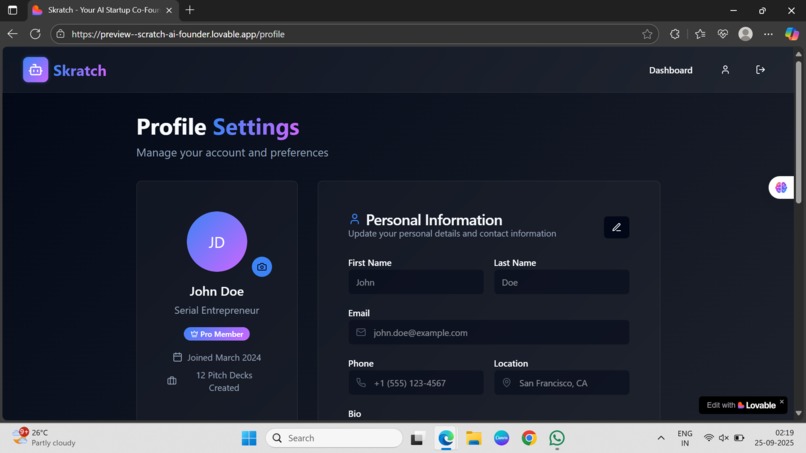Image resolution: width=806 pixels, height=453 pixels.
Task: Click the camera icon to change avatar
Action: [262, 267]
